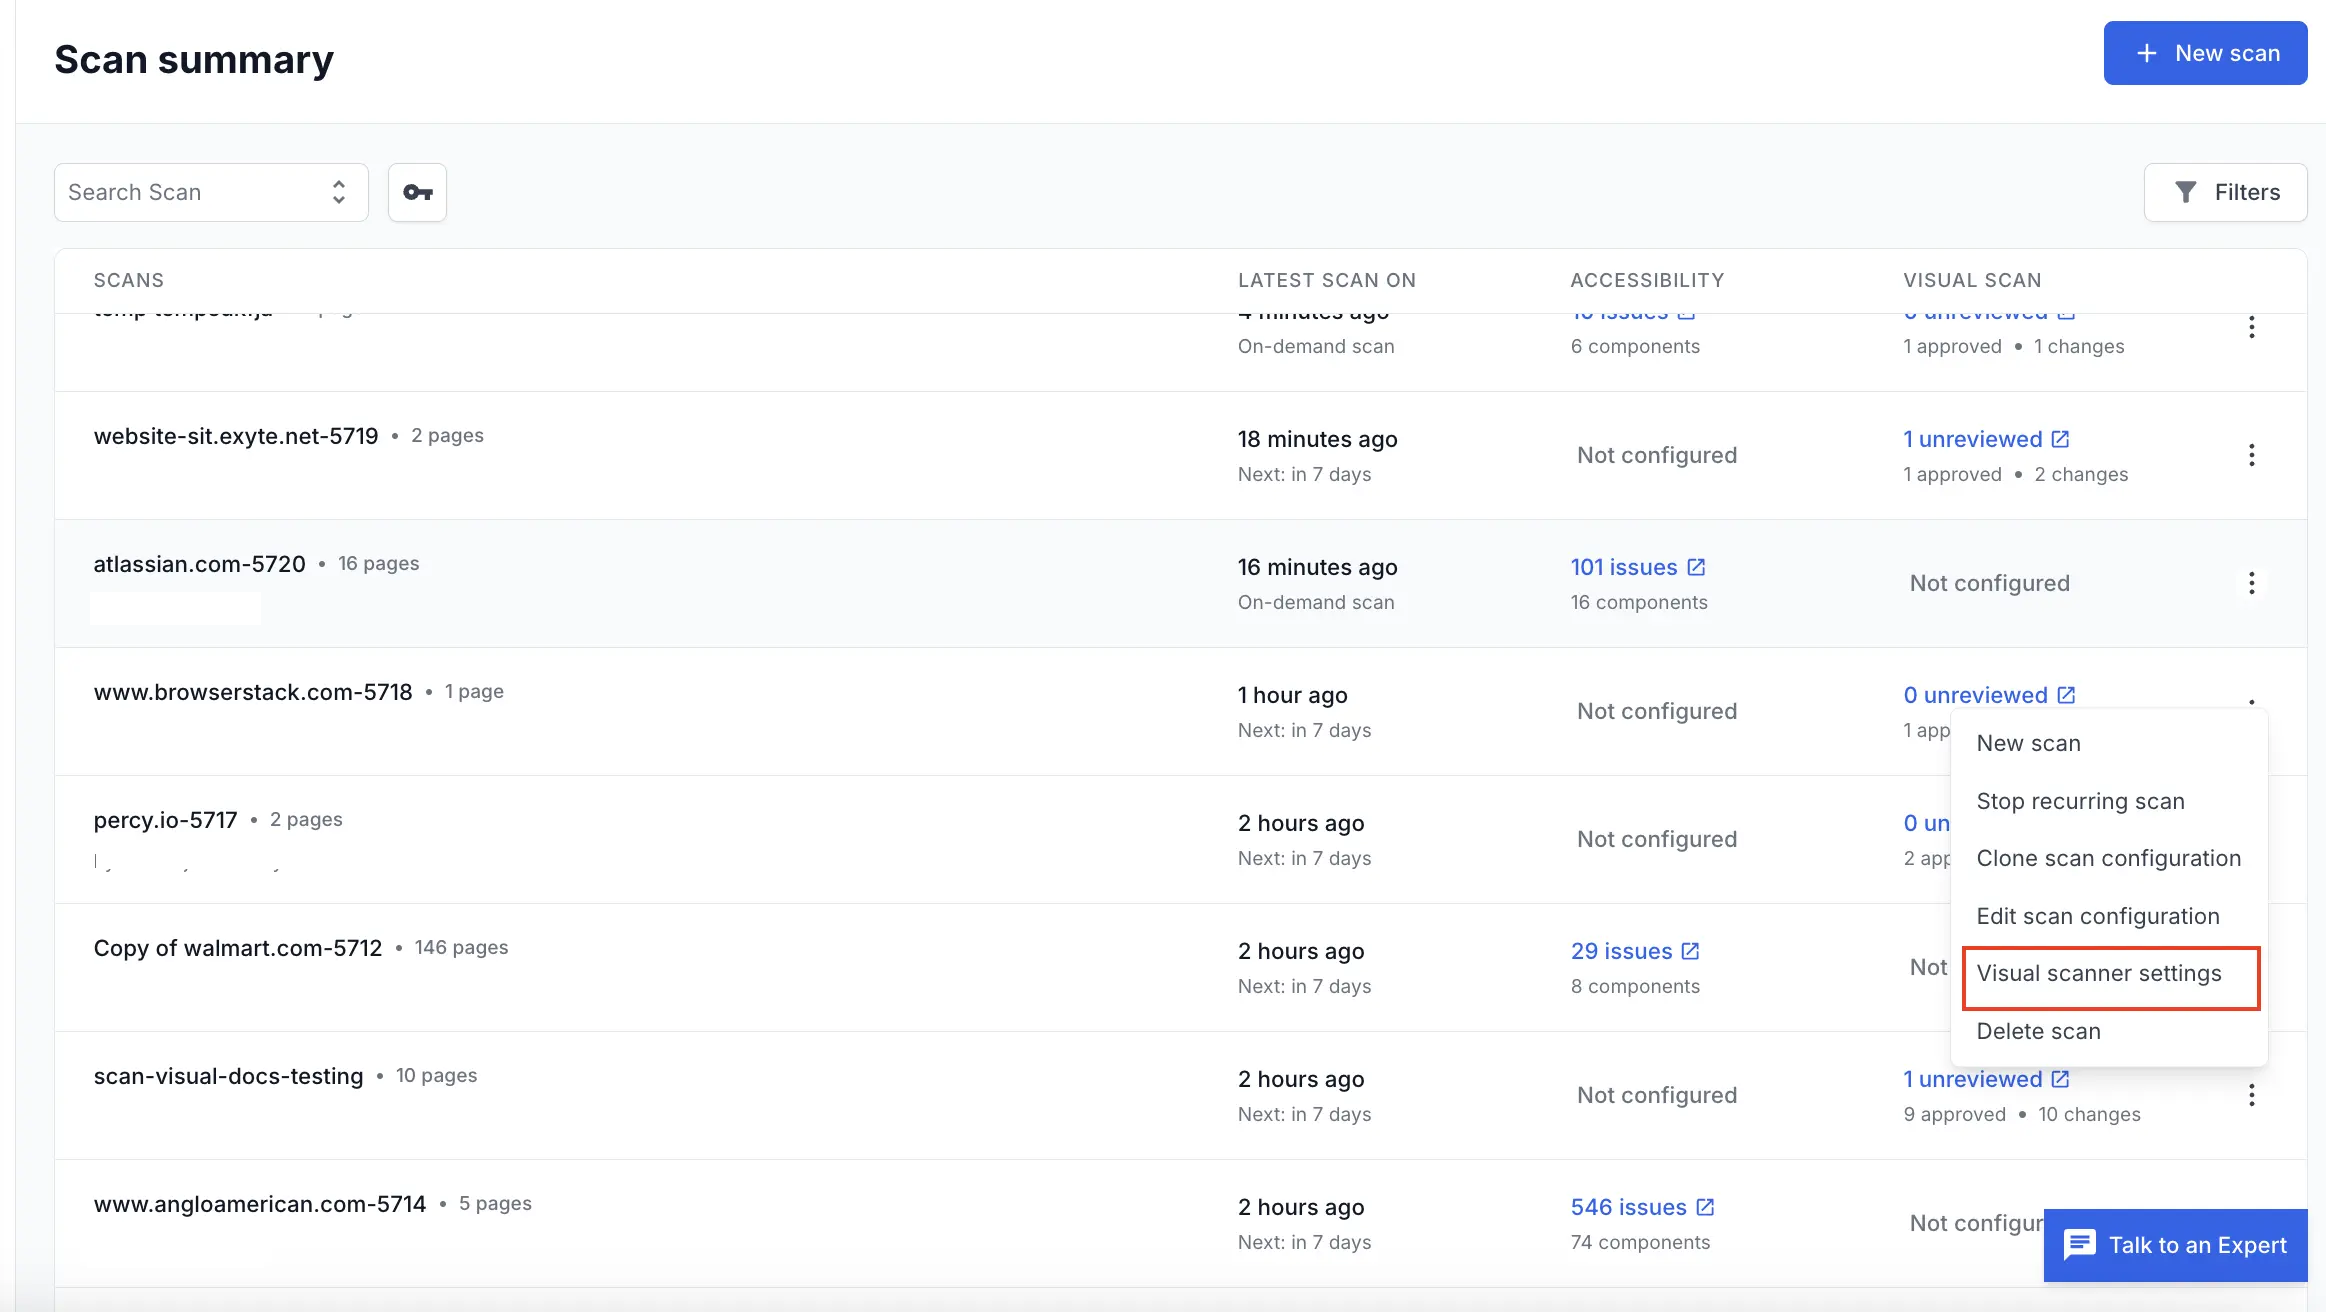Select Visual scanner settings from the menu

click(2099, 974)
